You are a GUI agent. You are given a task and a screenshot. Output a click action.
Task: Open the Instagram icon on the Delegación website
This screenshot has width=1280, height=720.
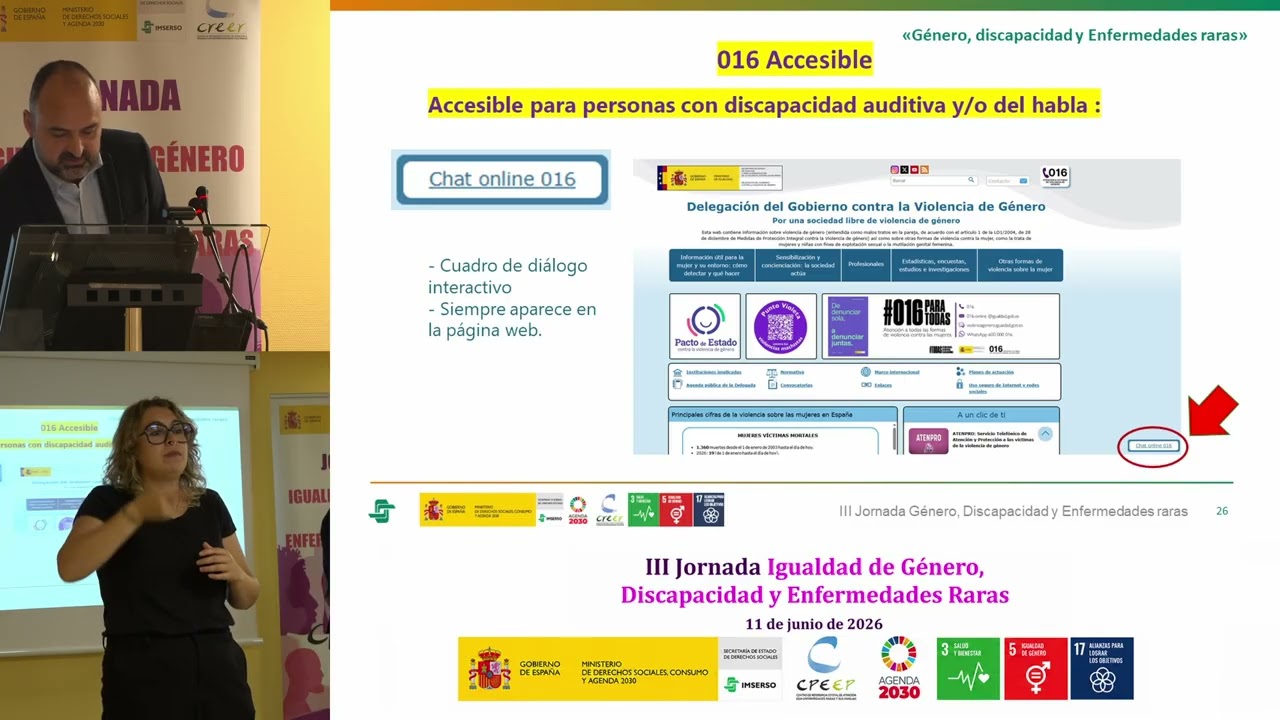point(895,170)
